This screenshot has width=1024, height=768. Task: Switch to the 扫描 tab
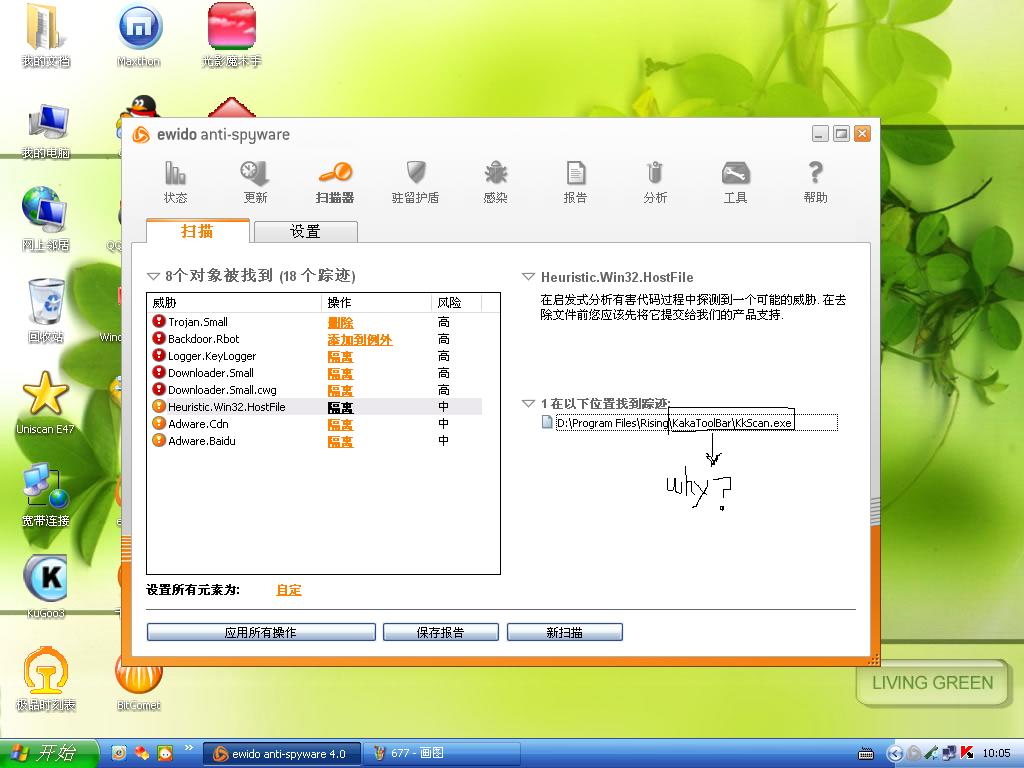197,231
